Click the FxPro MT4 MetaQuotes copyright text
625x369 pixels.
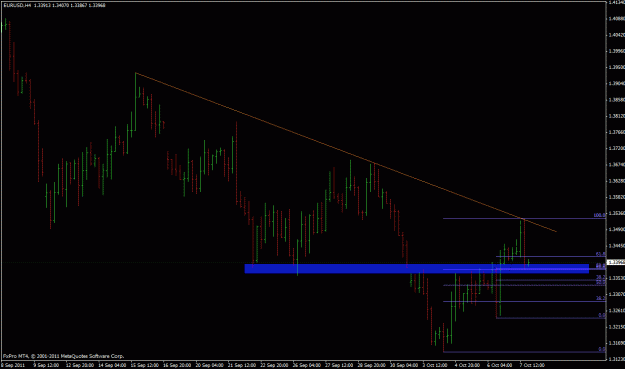63,356
